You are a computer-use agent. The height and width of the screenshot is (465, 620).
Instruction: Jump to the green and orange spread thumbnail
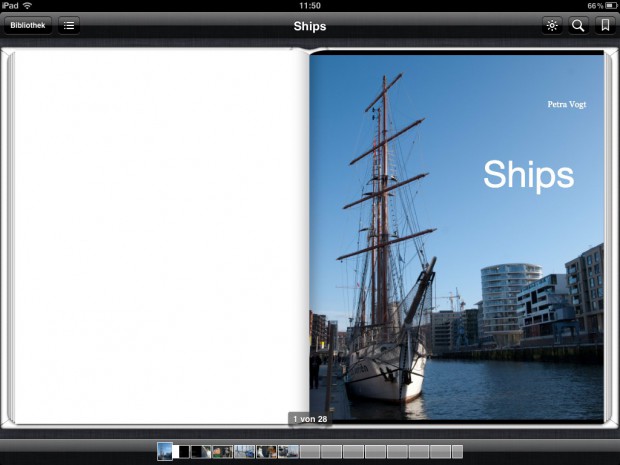pos(223,452)
